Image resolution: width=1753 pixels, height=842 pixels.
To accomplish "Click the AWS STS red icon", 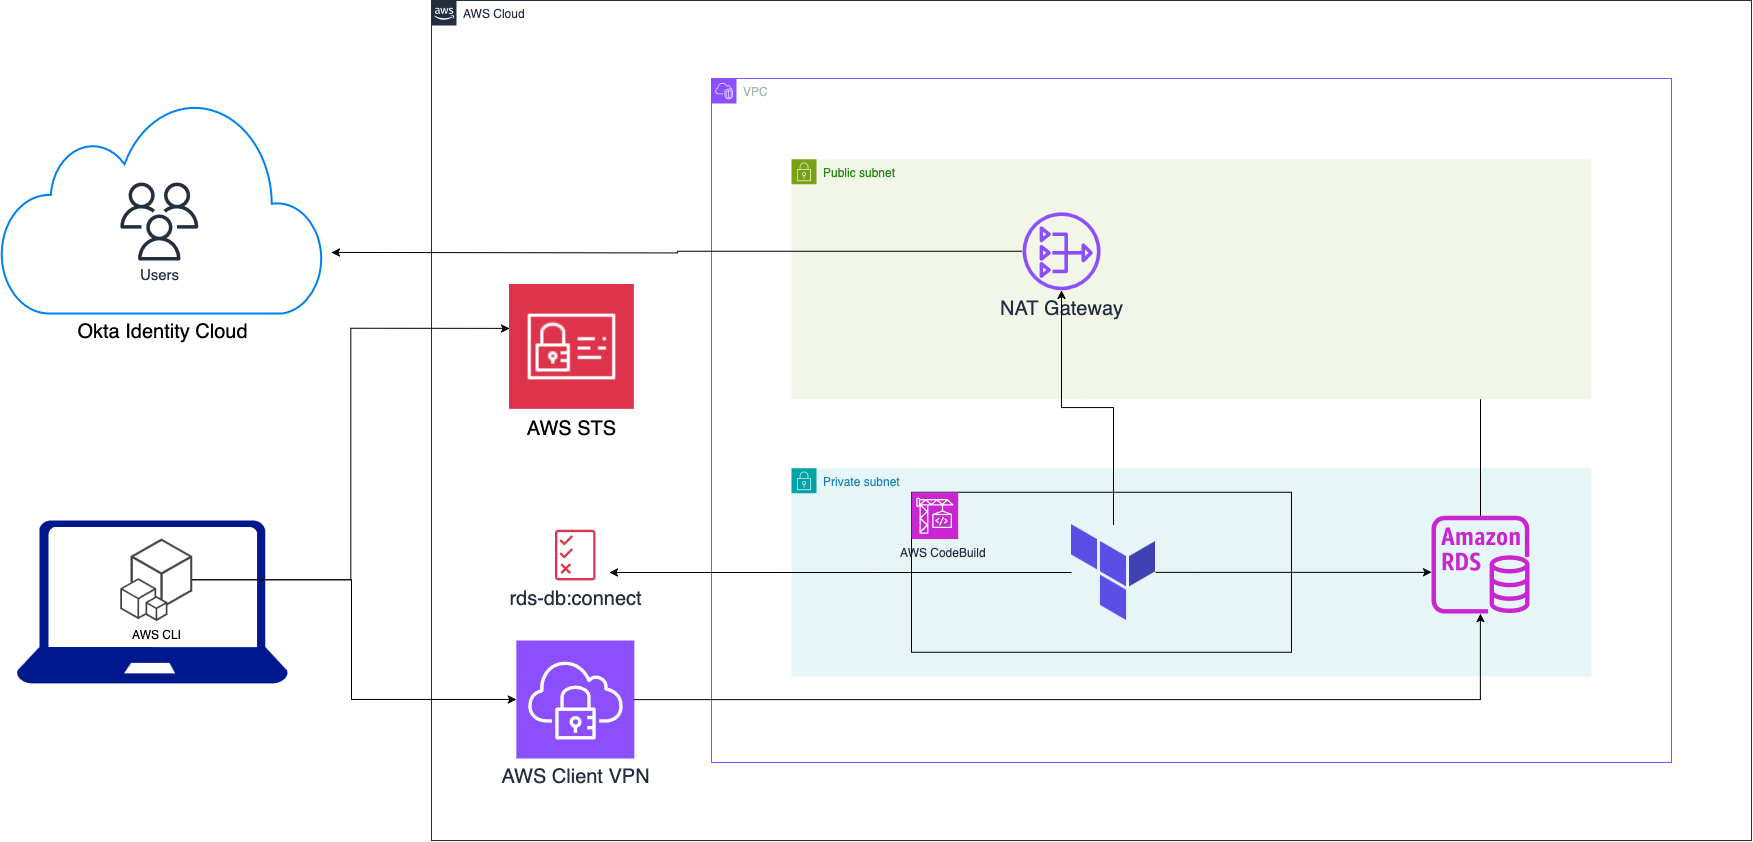I will tap(571, 346).
